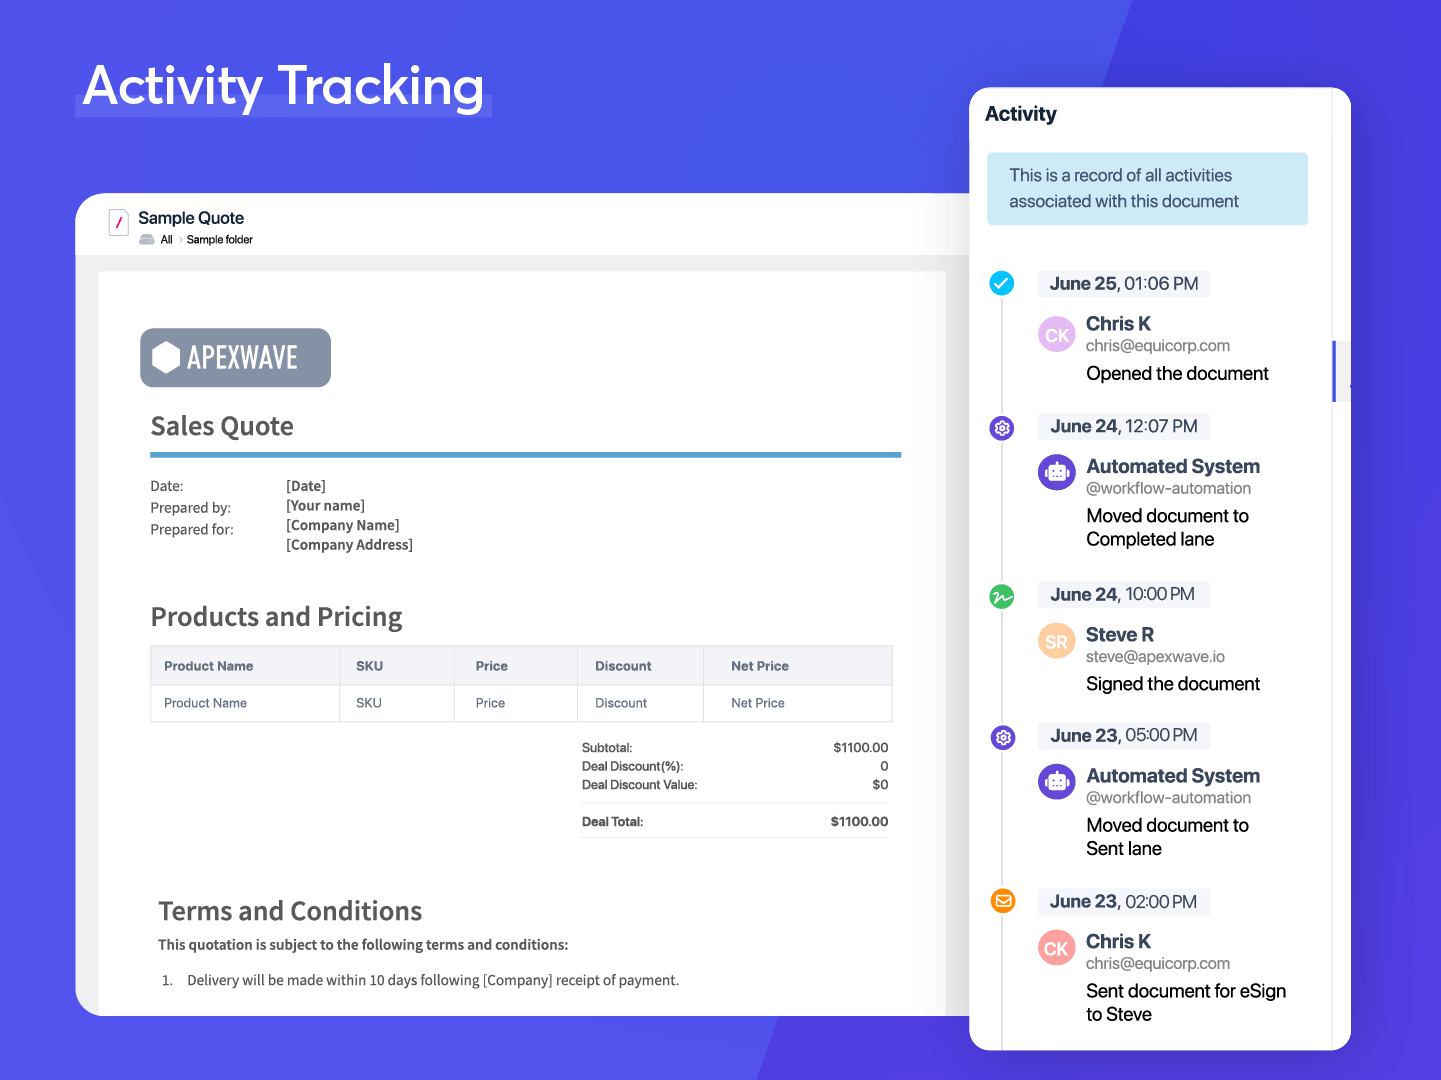Click chris@equicorp.com under the June 25 entry

point(1158,346)
